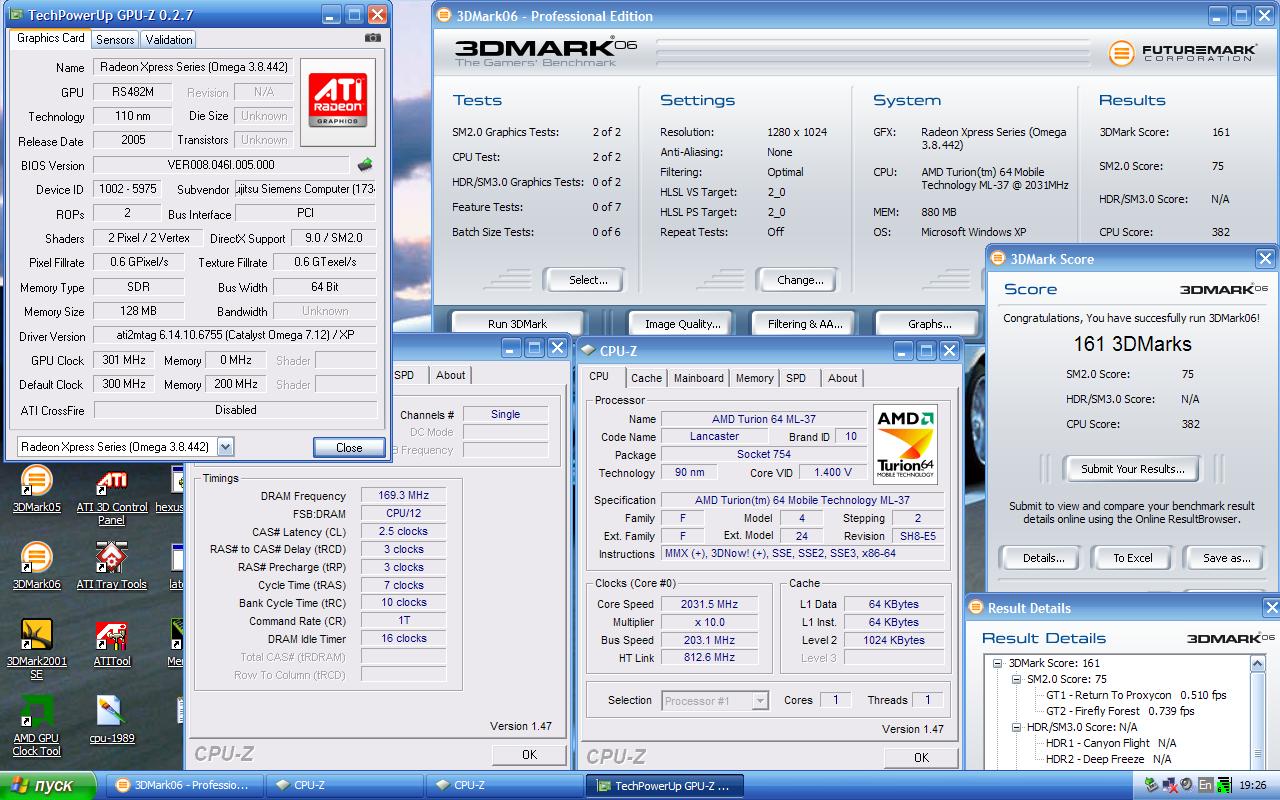This screenshot has height=800, width=1280.
Task: Open the ATITool desktop shortcut
Action: tap(112, 643)
